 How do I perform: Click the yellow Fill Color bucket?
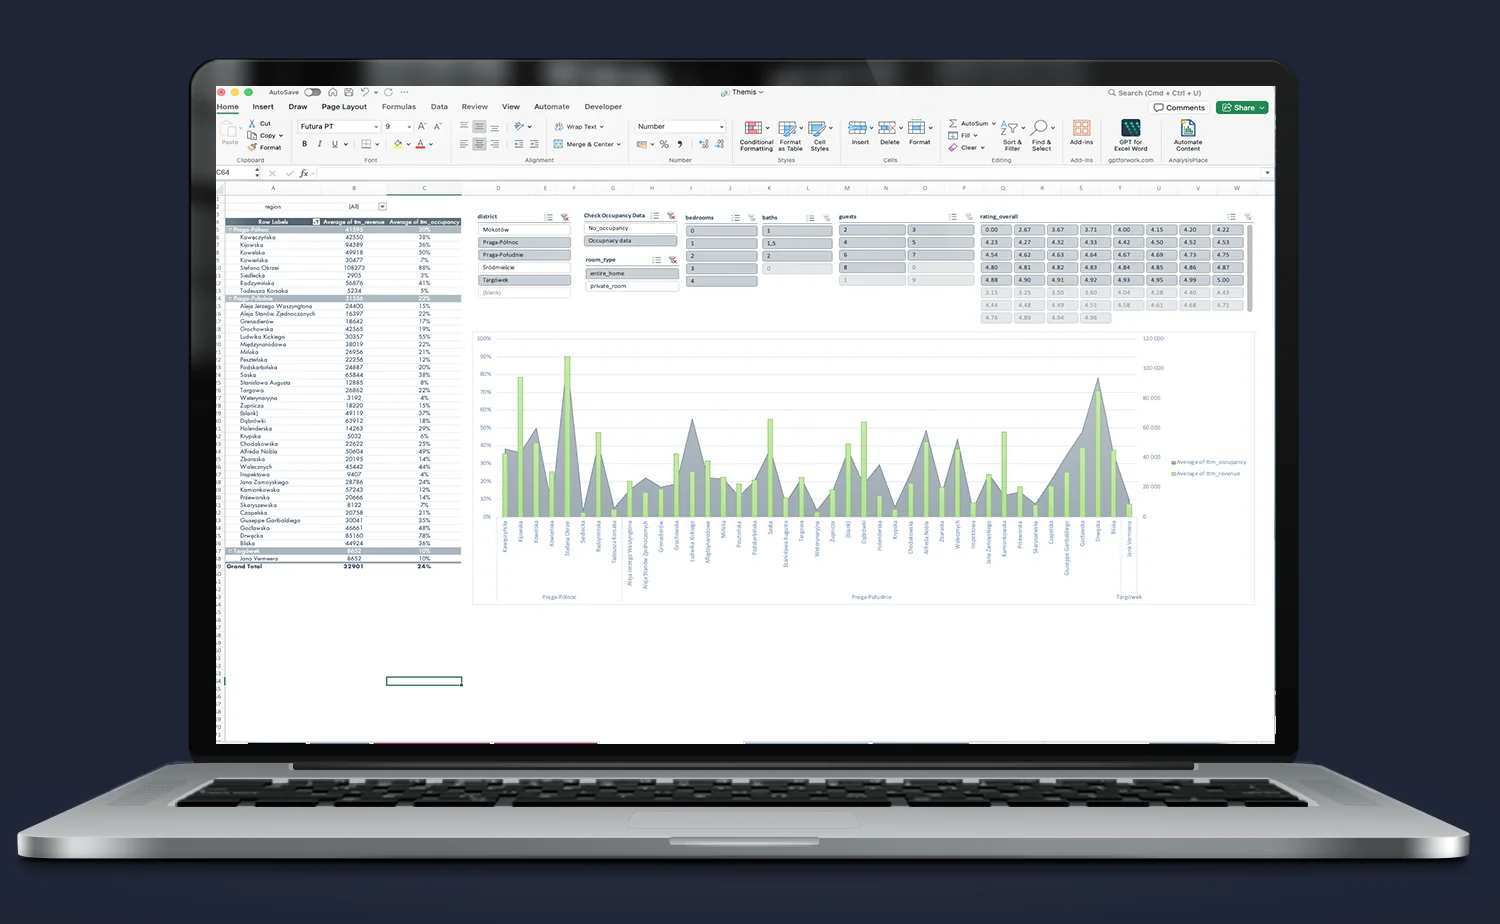click(398, 144)
